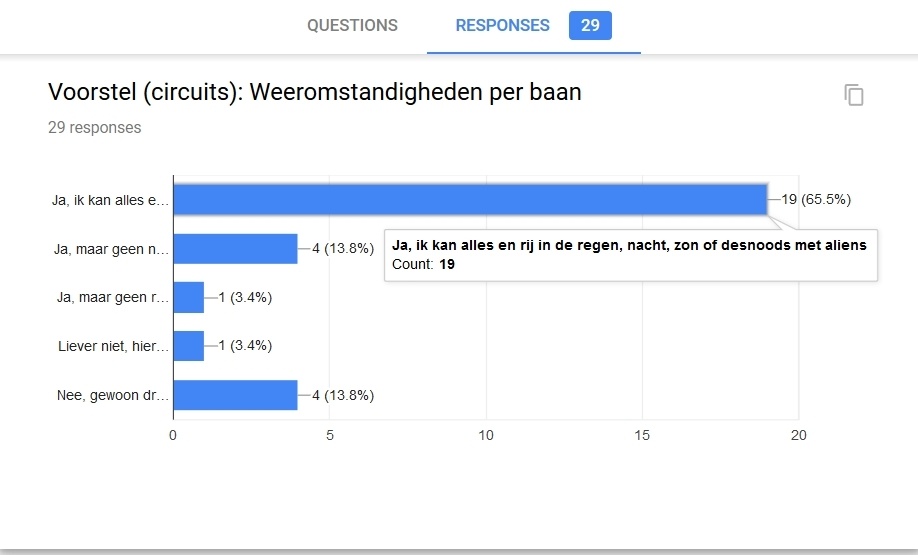This screenshot has width=918, height=555.
Task: Copy the chart using the copy icon
Action: tap(853, 95)
